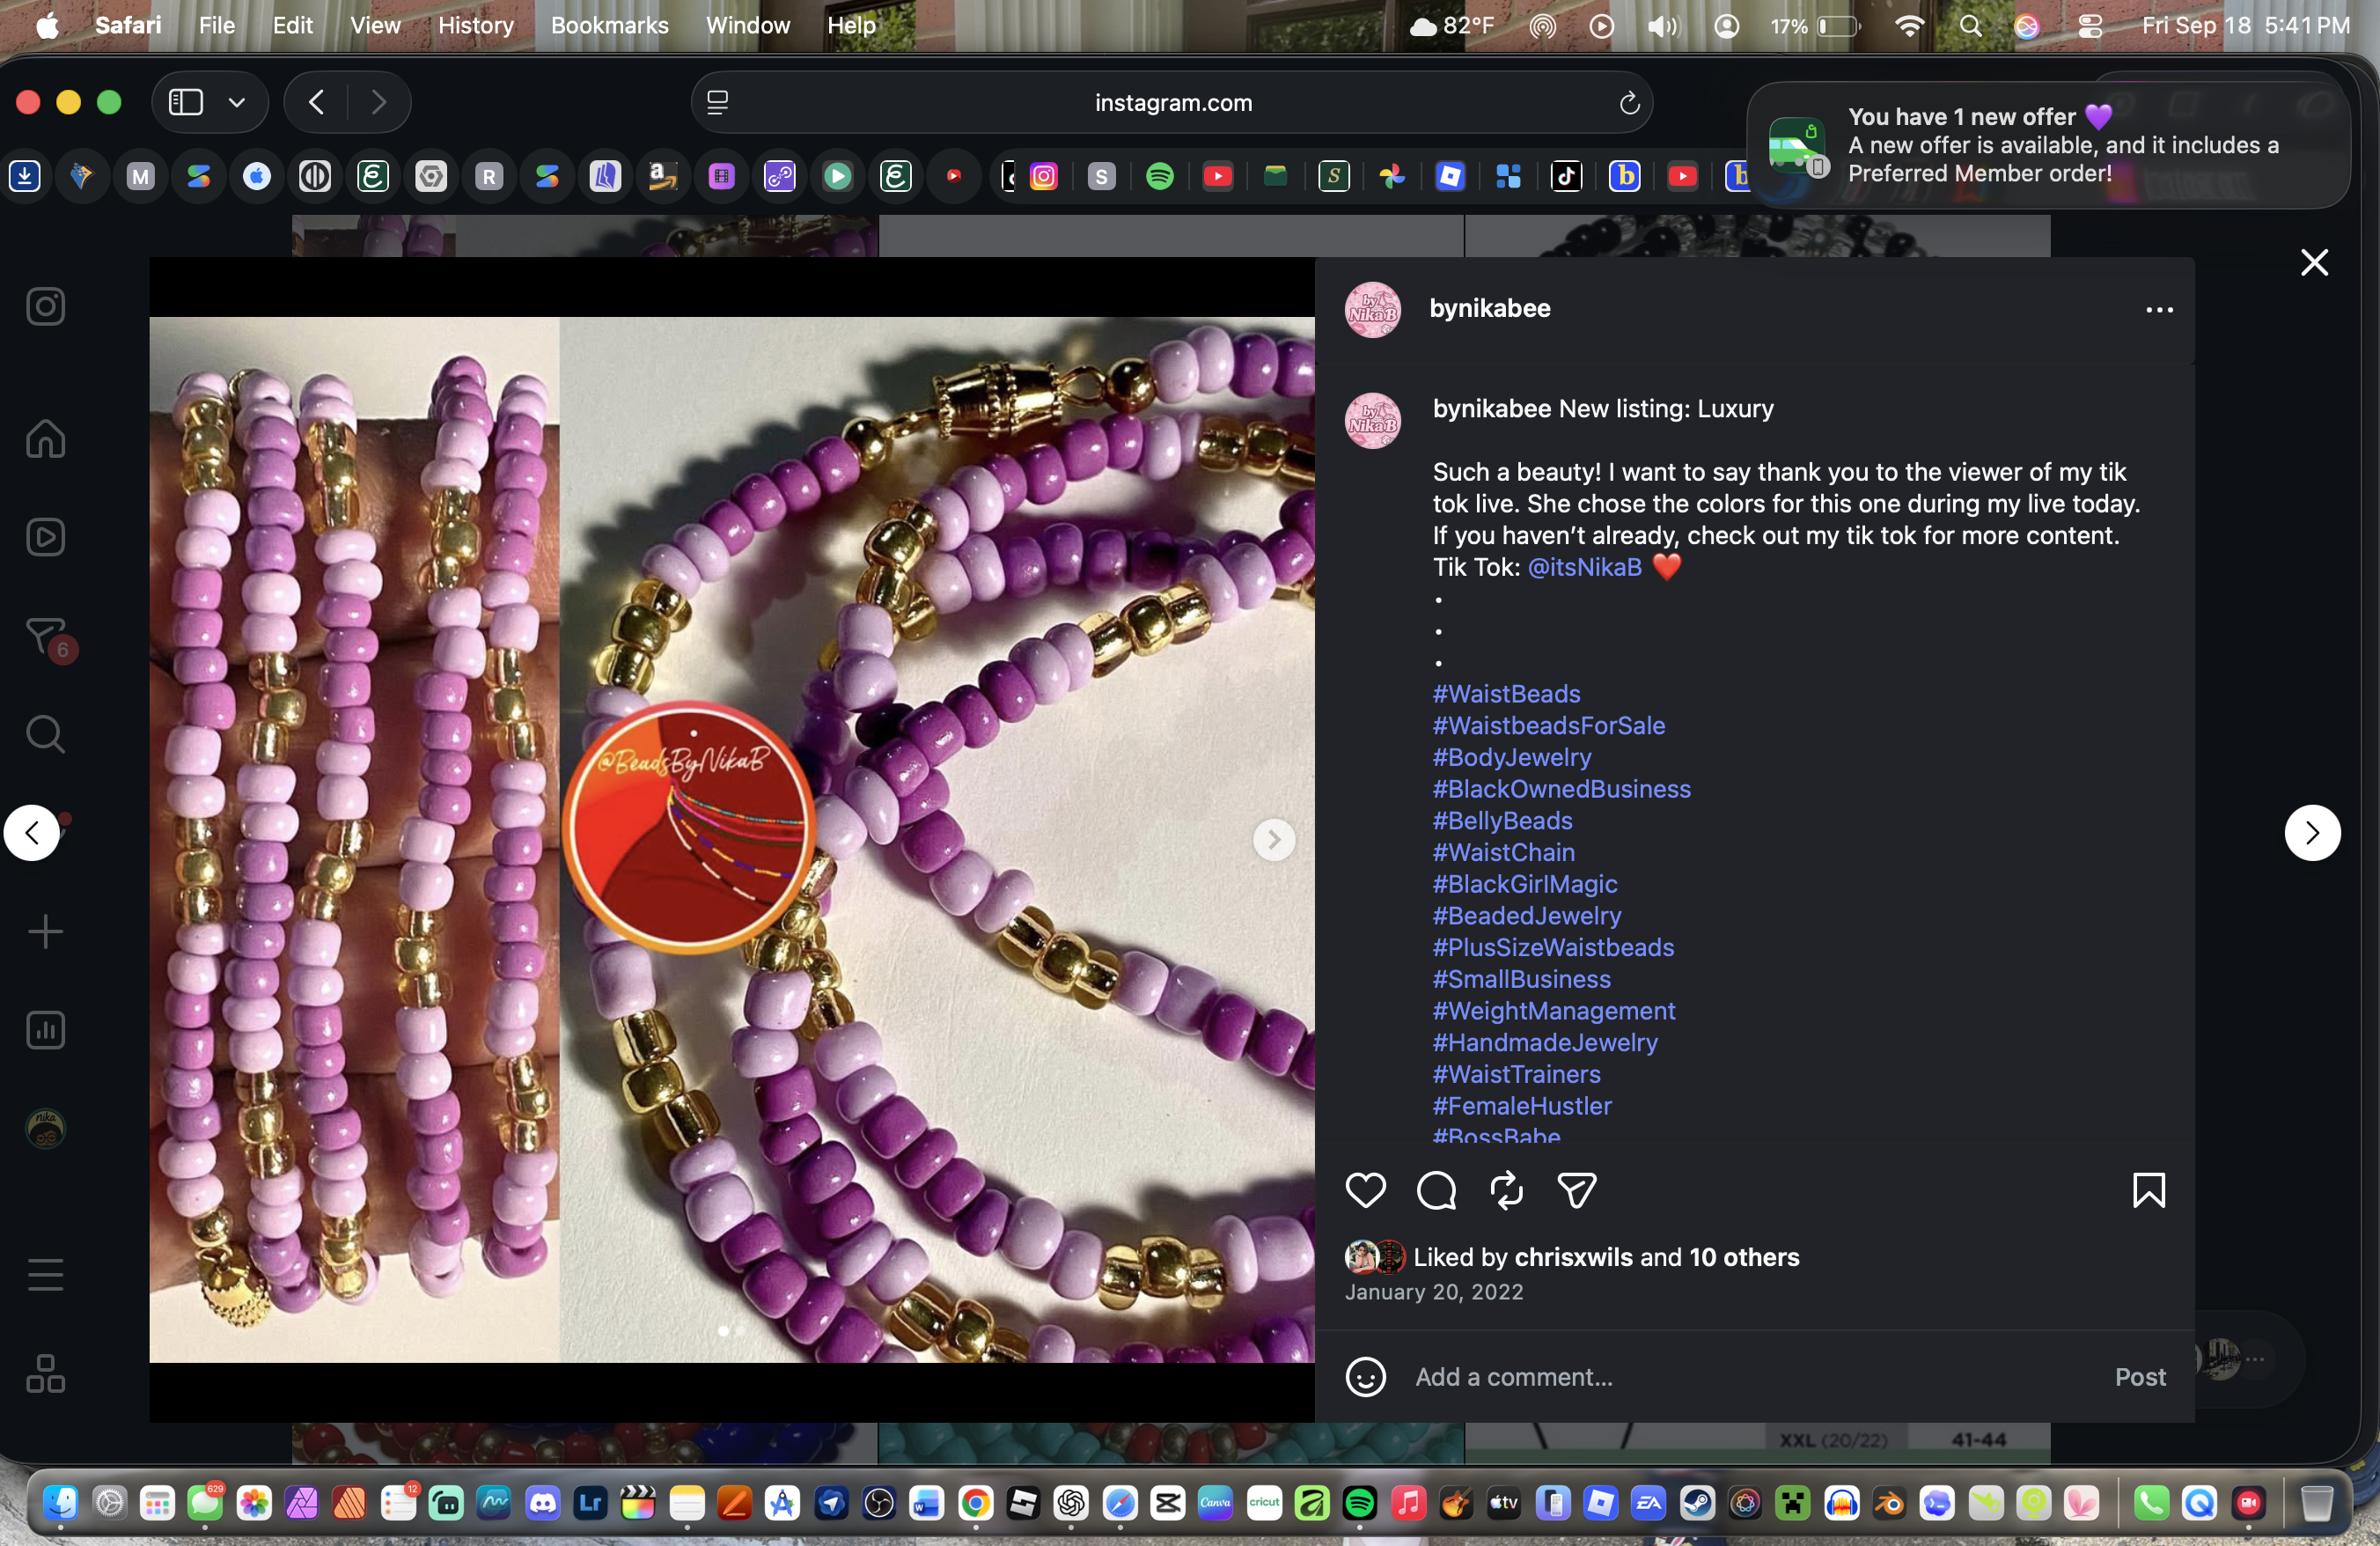Open Messages icon with 6 badge
This screenshot has height=1546, width=2380.
[x=46, y=637]
